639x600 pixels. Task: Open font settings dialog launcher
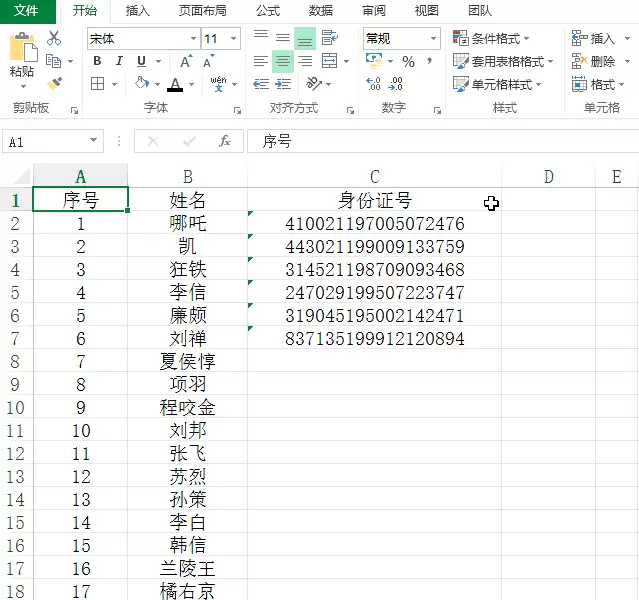coord(237,110)
